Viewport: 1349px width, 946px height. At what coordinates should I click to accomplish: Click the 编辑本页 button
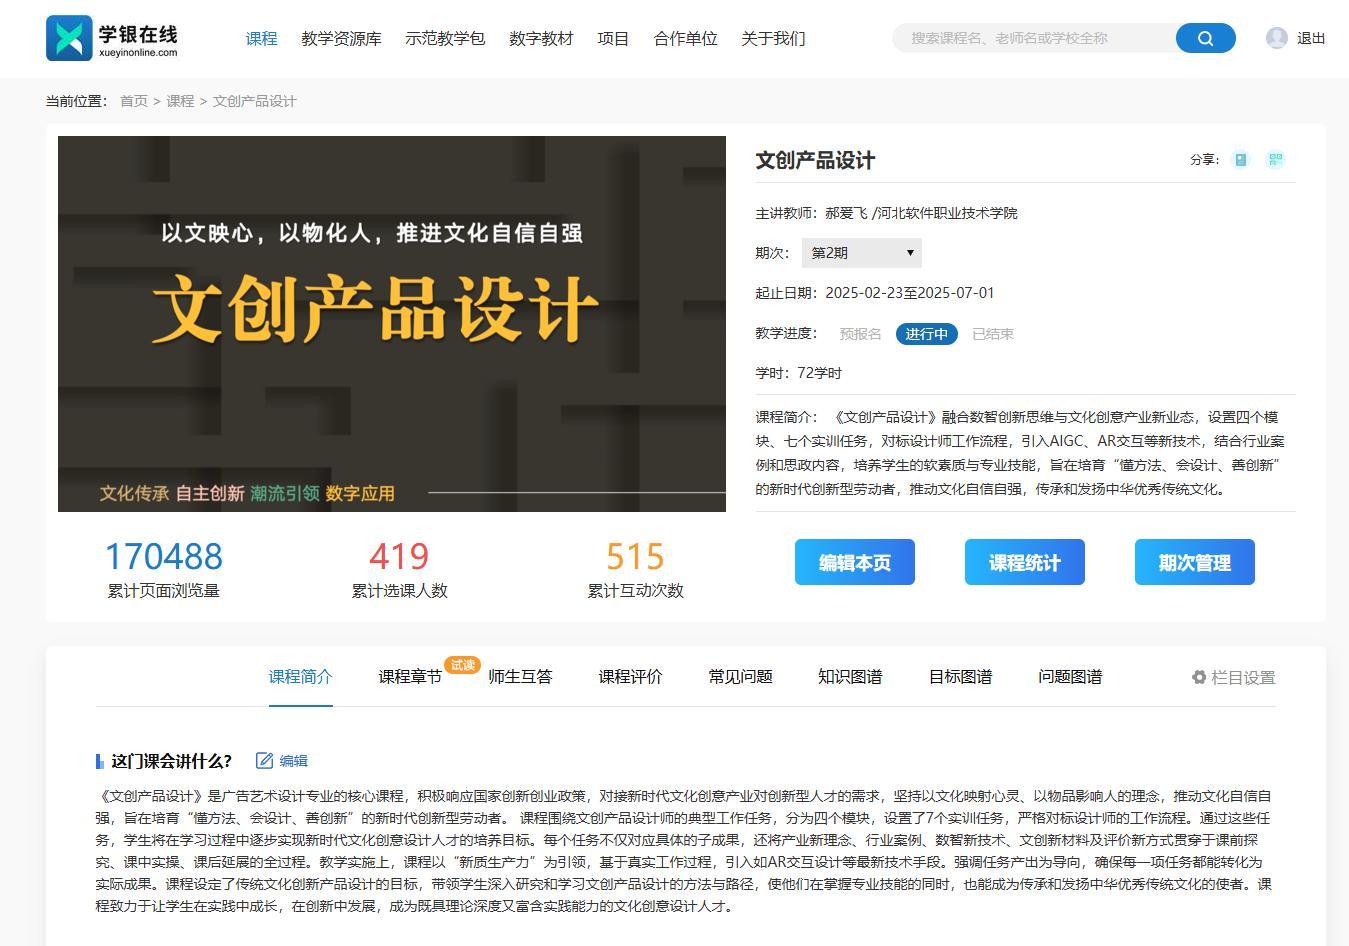(x=854, y=562)
